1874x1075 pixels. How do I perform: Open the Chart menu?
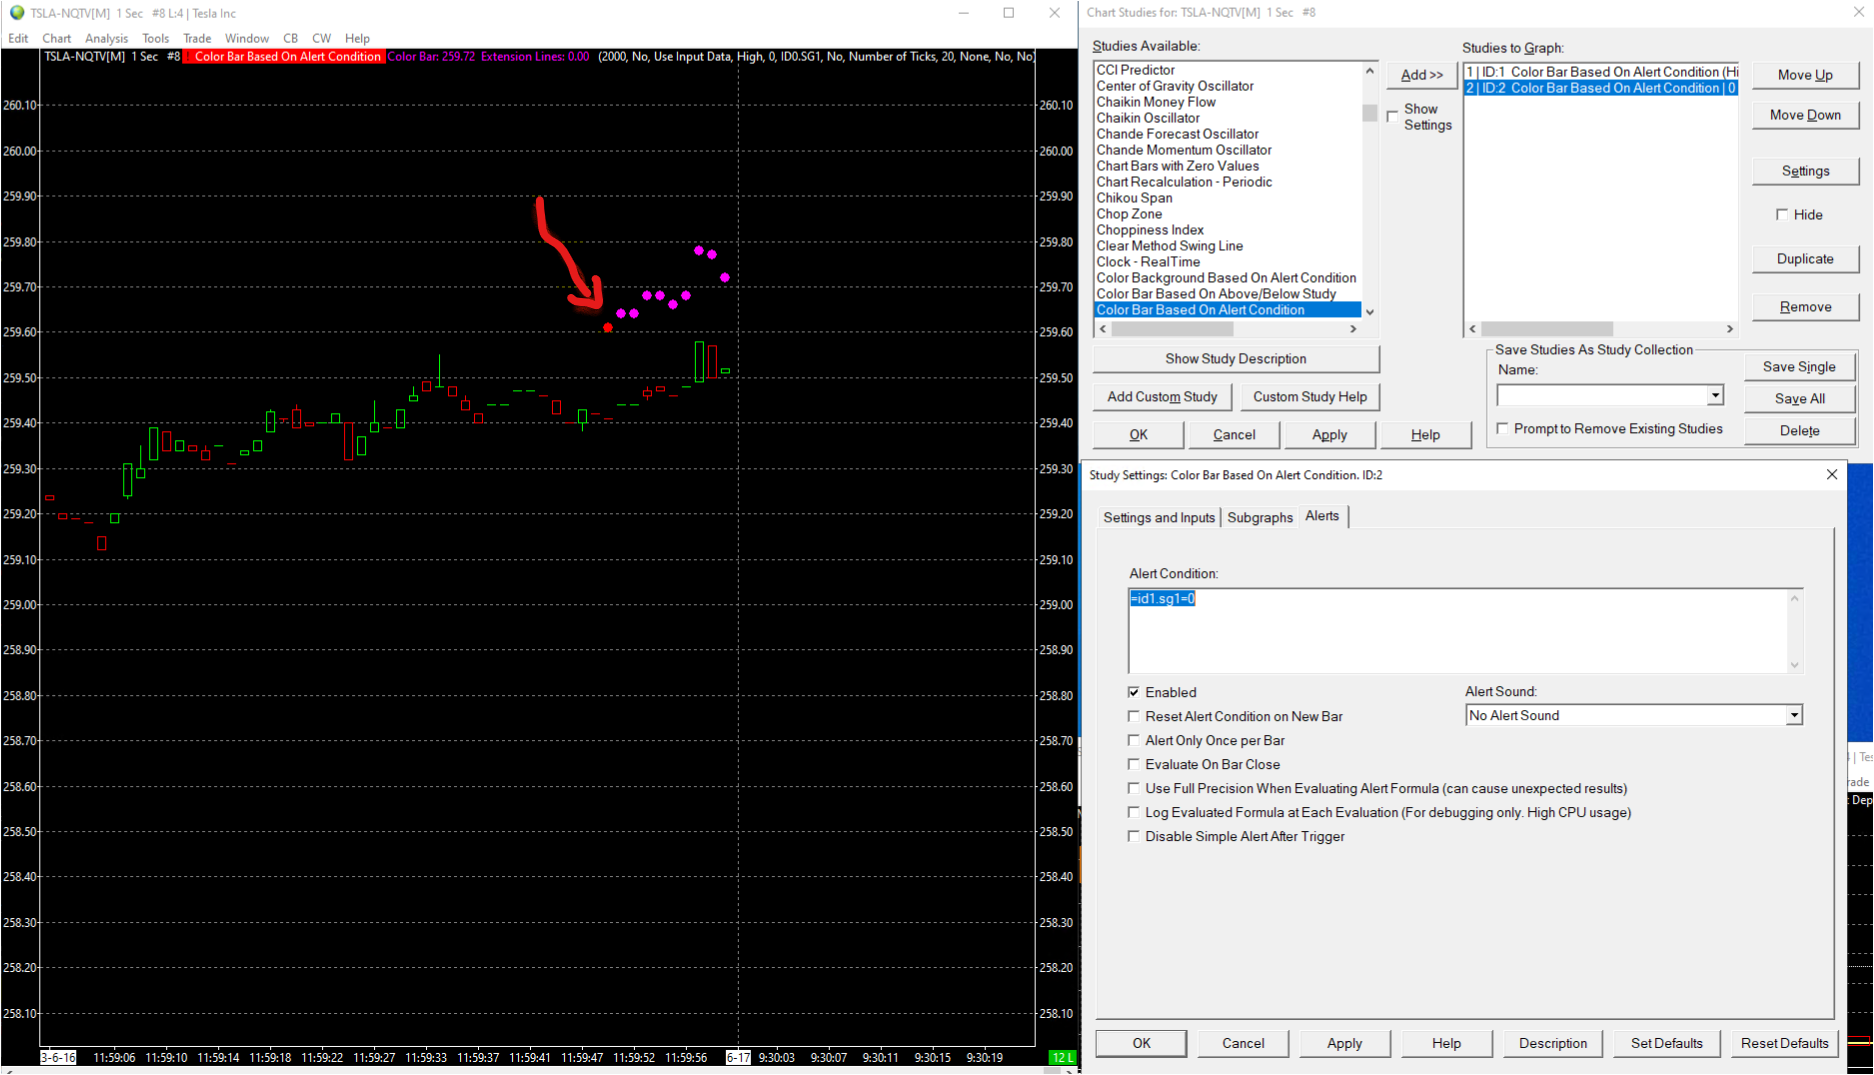tap(56, 38)
